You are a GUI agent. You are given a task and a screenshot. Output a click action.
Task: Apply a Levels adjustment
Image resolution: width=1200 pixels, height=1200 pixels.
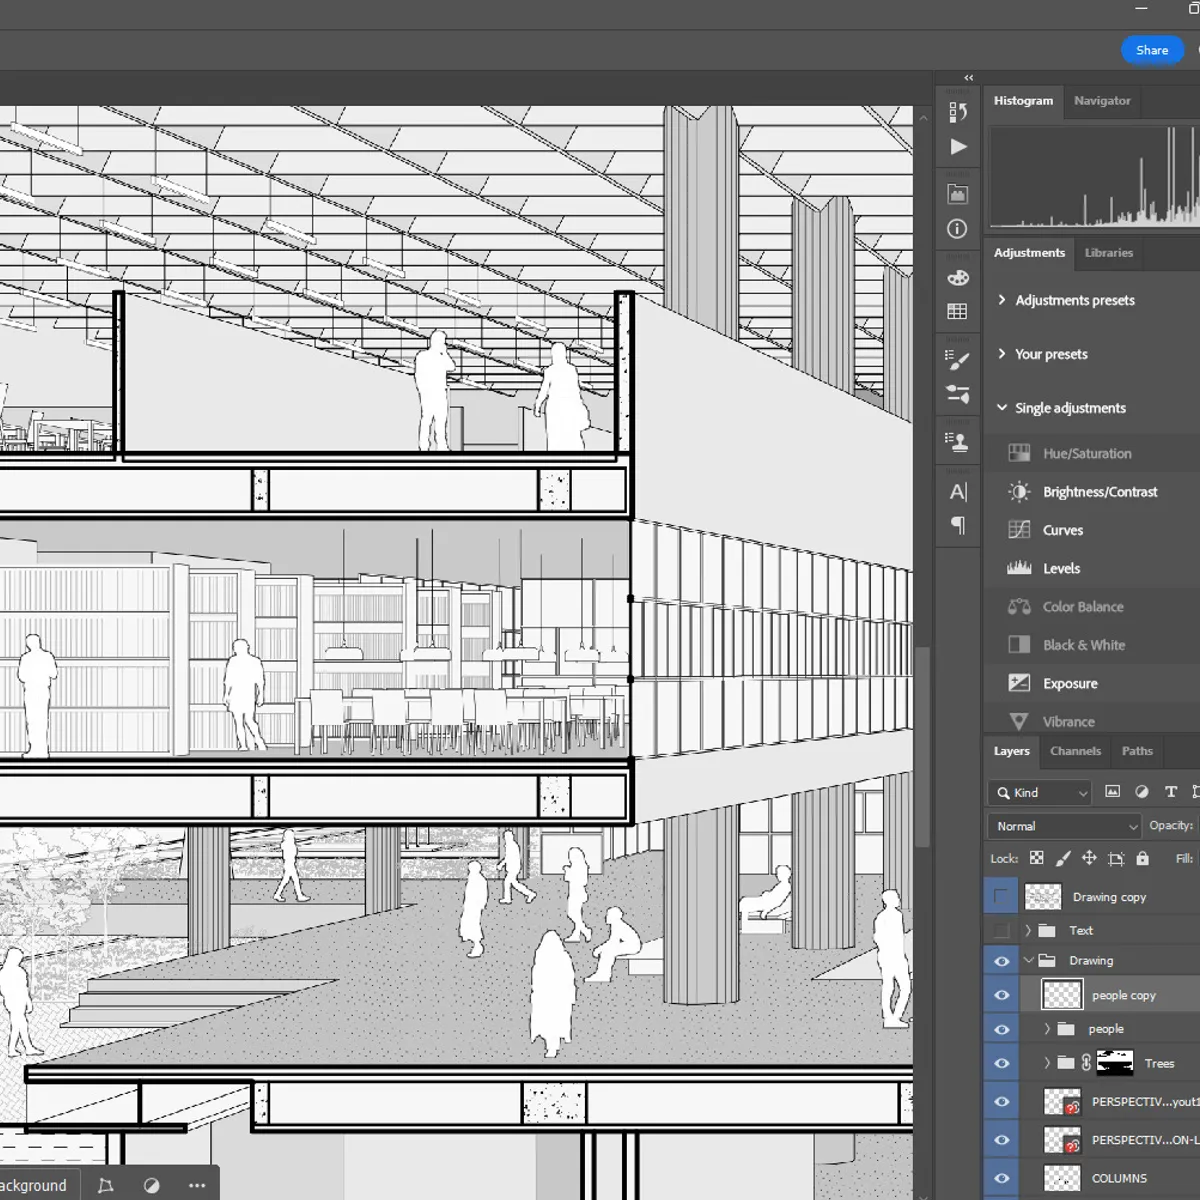[x=1061, y=568]
